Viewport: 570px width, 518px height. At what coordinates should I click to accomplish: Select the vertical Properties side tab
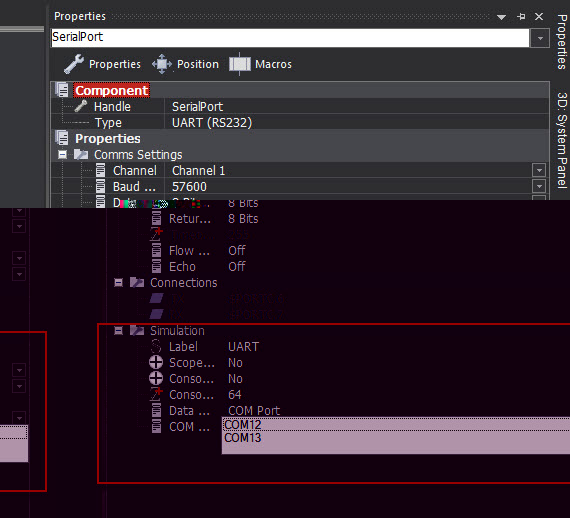point(562,41)
